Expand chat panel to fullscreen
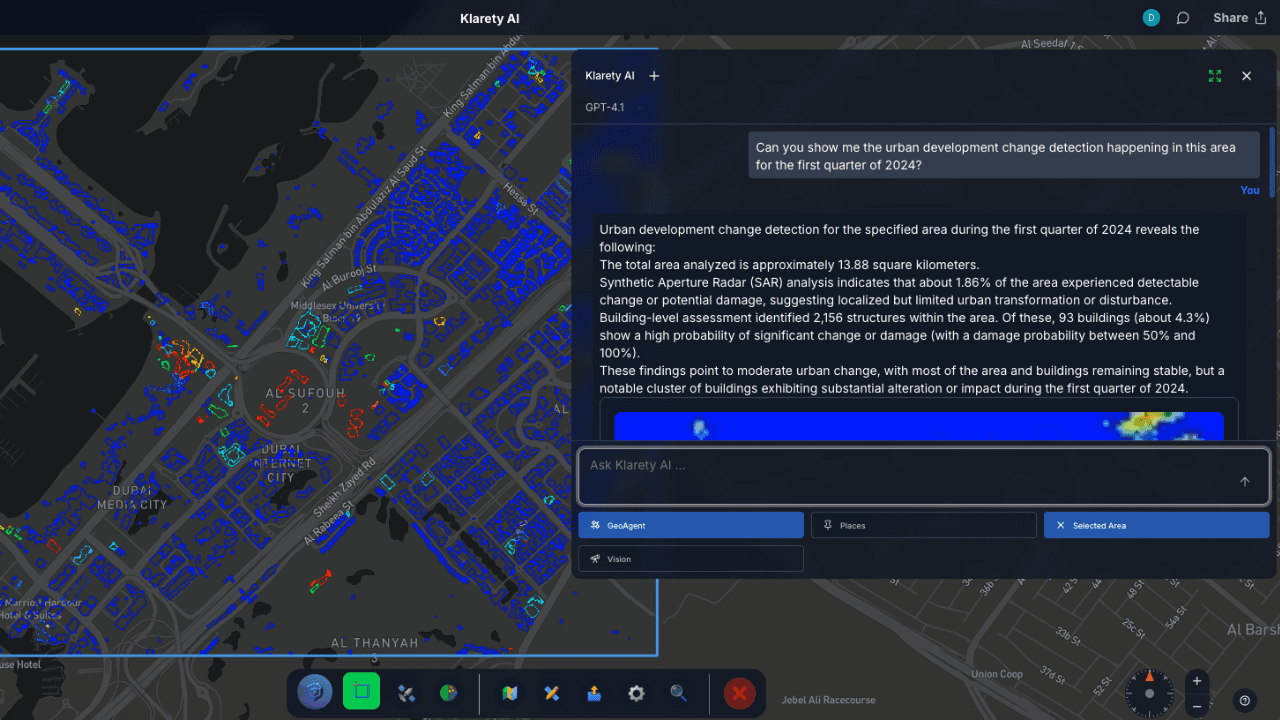The image size is (1280, 720). 1215,76
